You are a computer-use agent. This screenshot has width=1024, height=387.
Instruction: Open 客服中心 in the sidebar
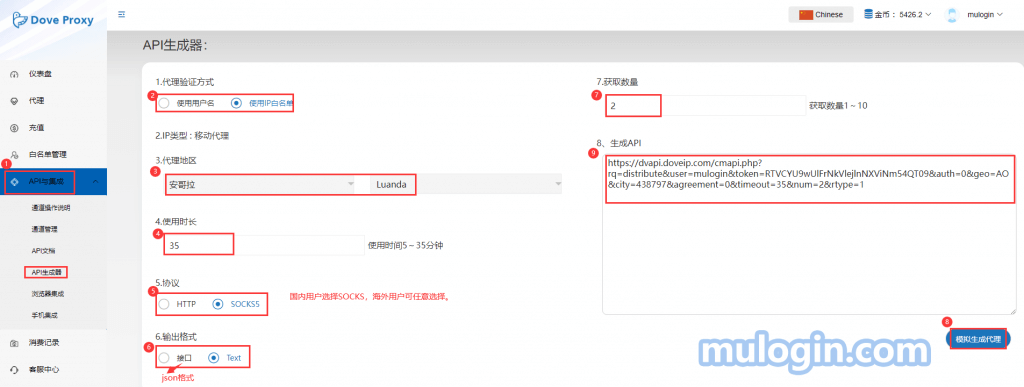click(x=44, y=369)
